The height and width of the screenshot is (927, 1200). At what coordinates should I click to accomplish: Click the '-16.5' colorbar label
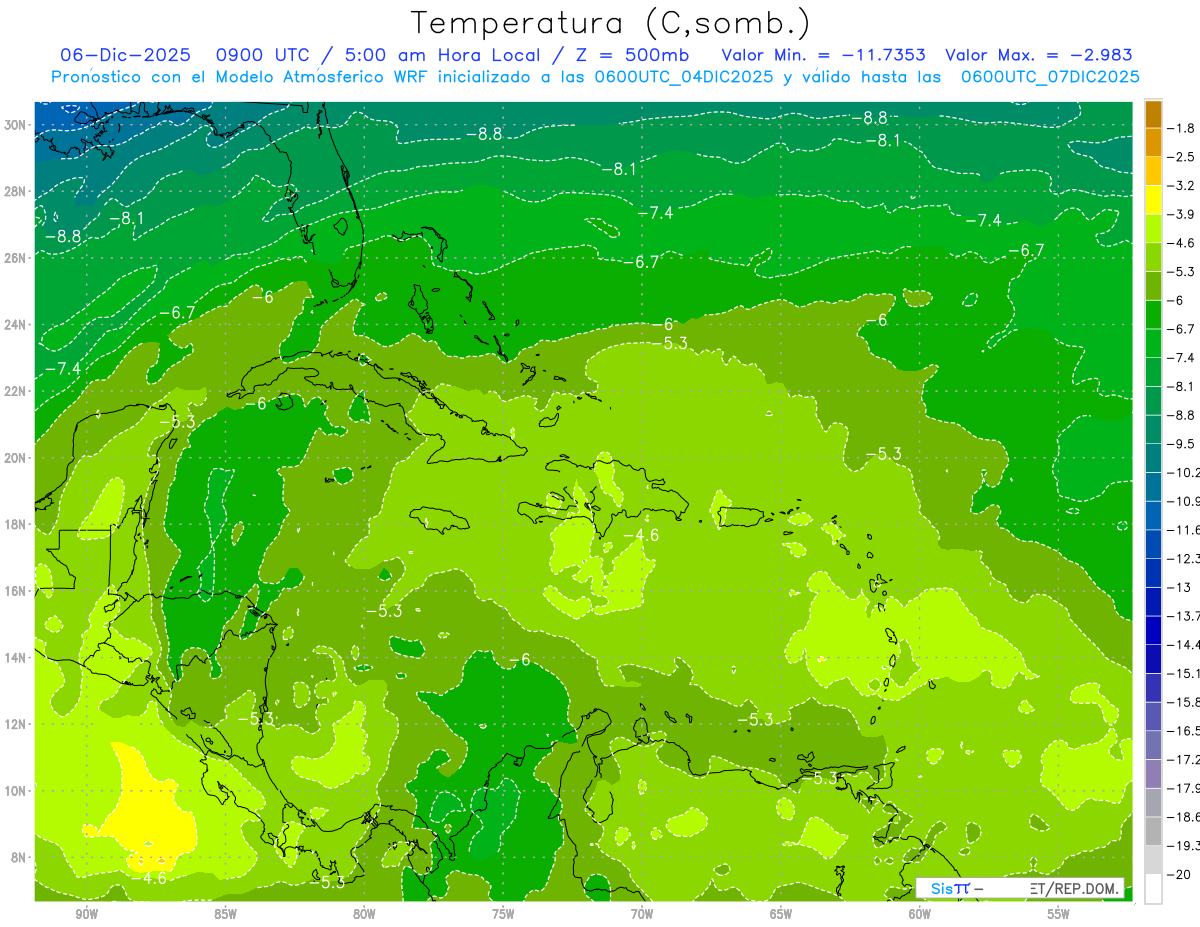pyautogui.click(x=1185, y=731)
